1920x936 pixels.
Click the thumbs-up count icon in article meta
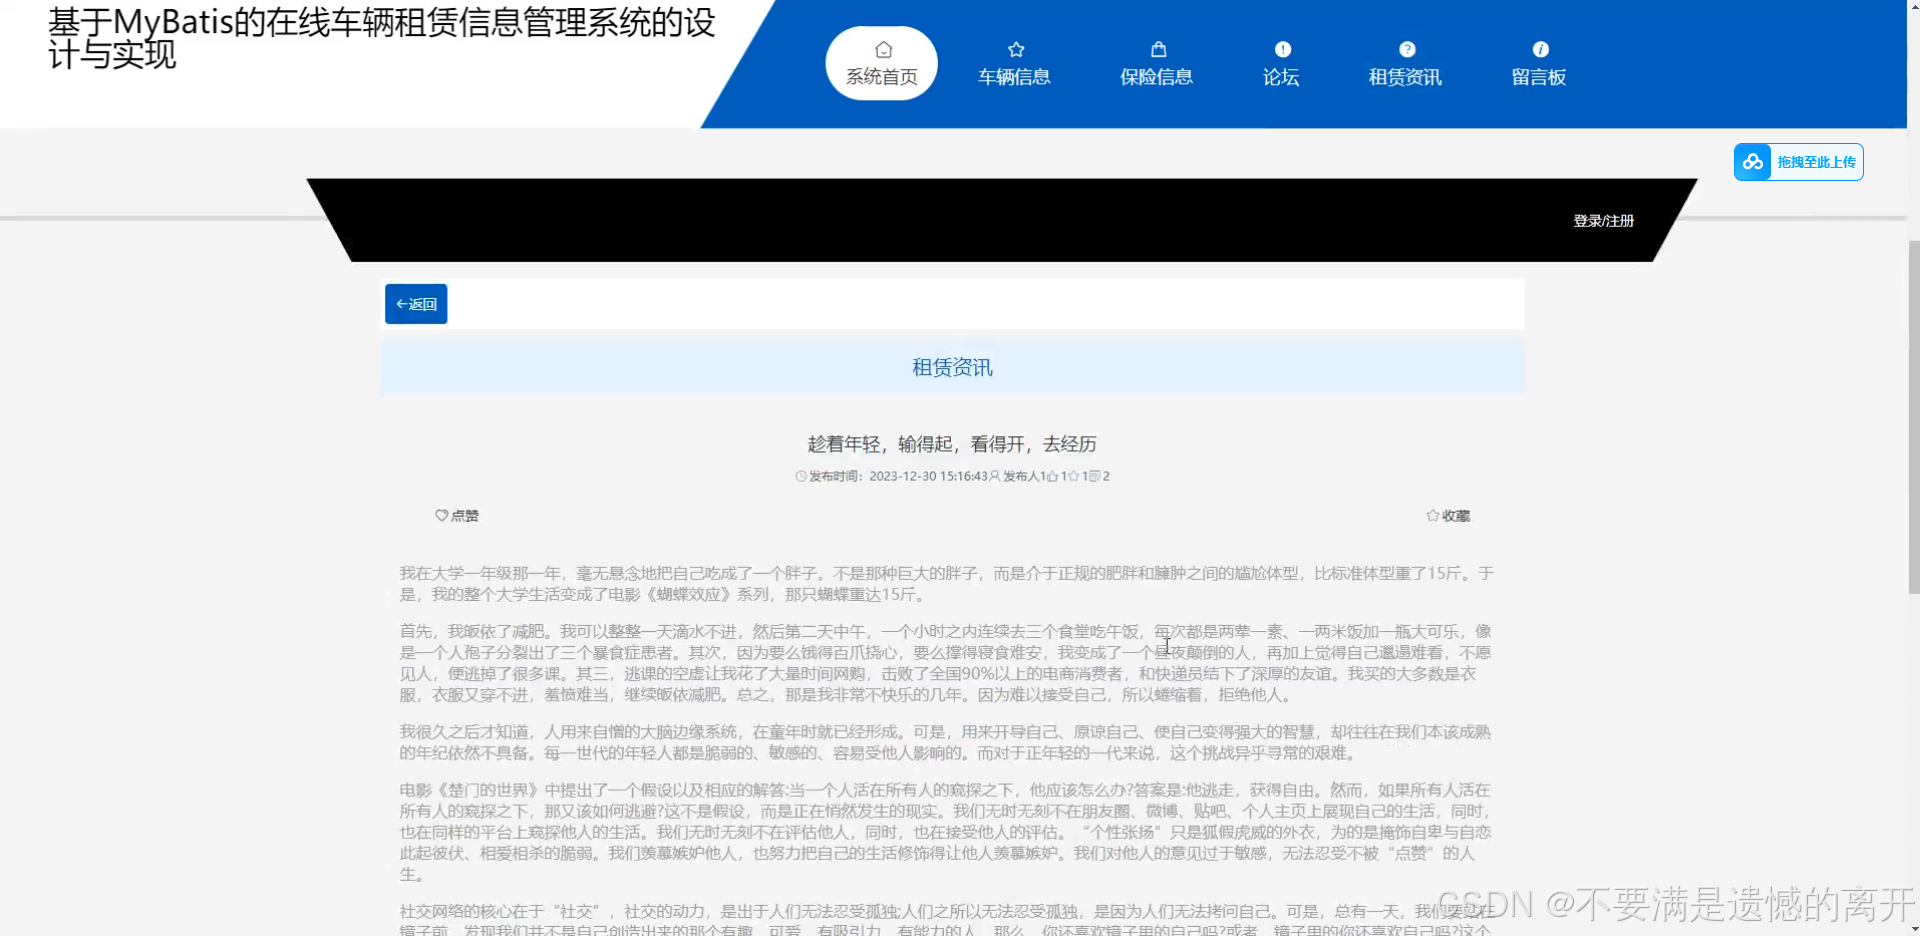tap(1053, 476)
